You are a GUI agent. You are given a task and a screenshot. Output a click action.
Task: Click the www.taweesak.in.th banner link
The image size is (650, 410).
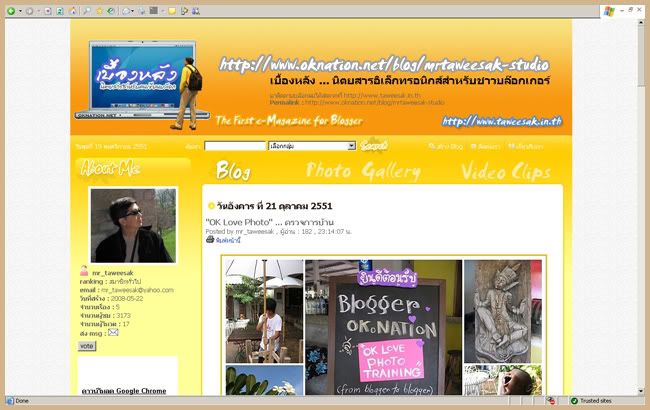click(502, 121)
